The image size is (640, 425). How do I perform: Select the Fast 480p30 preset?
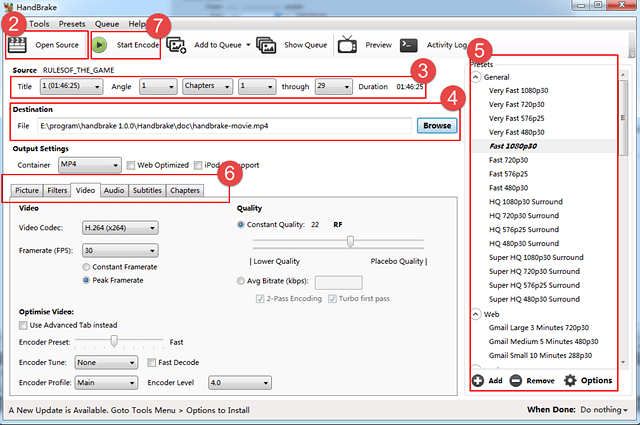508,187
